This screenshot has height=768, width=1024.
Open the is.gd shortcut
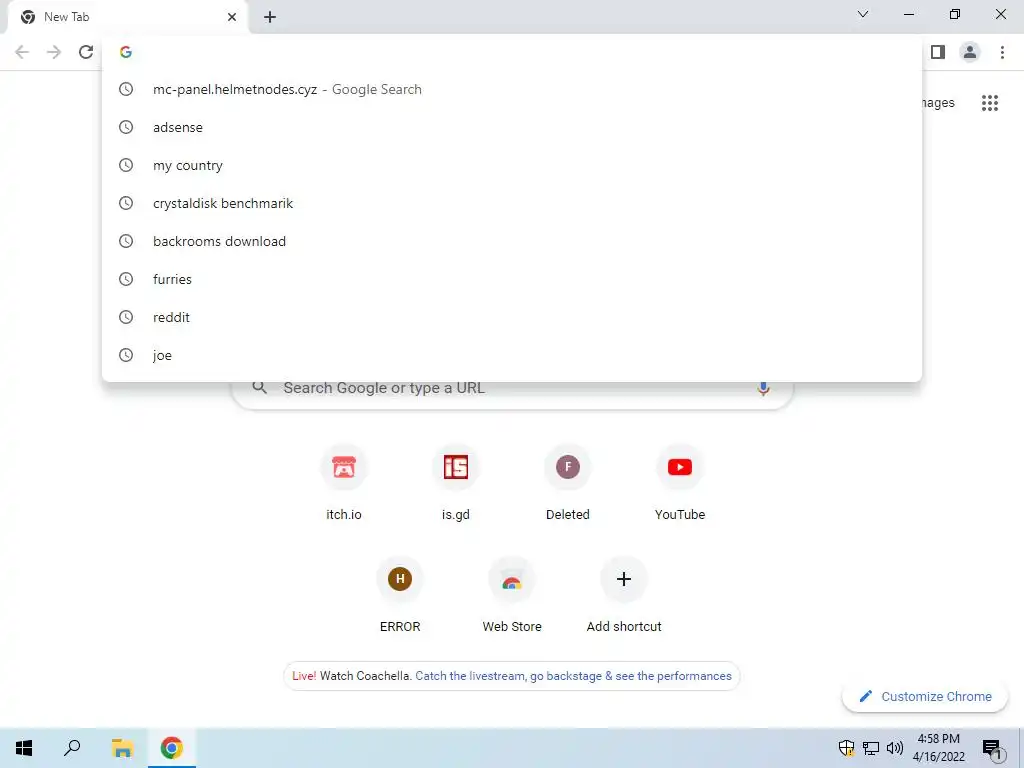tap(455, 482)
